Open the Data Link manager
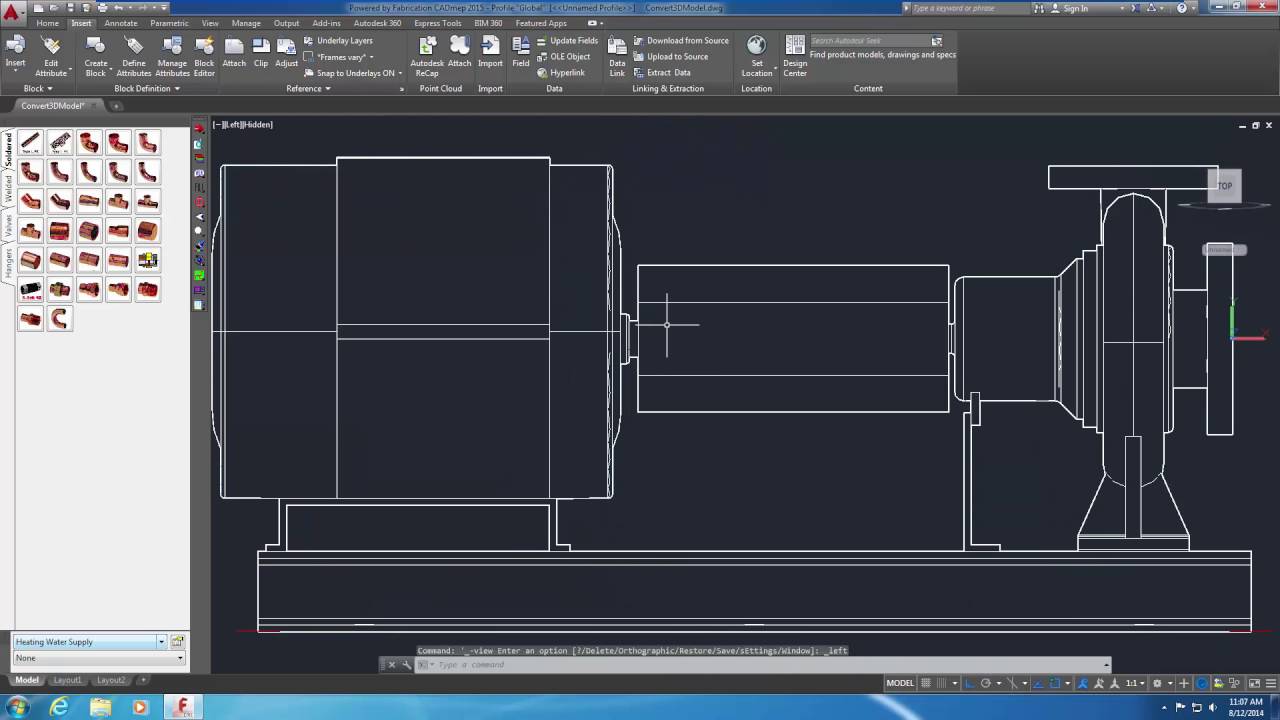This screenshot has width=1280, height=720. point(617,56)
